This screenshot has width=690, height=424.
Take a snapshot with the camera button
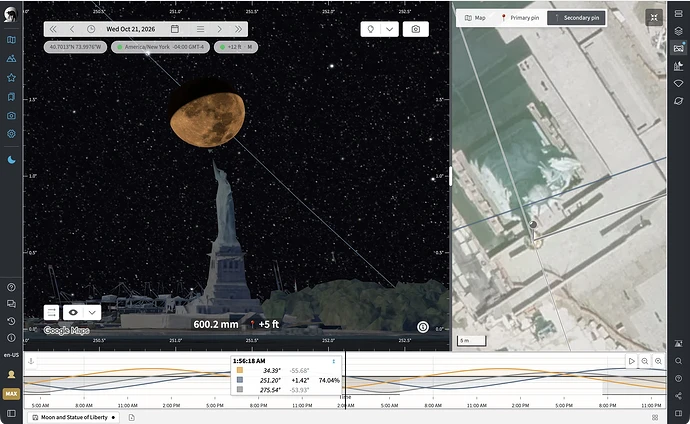(x=415, y=29)
